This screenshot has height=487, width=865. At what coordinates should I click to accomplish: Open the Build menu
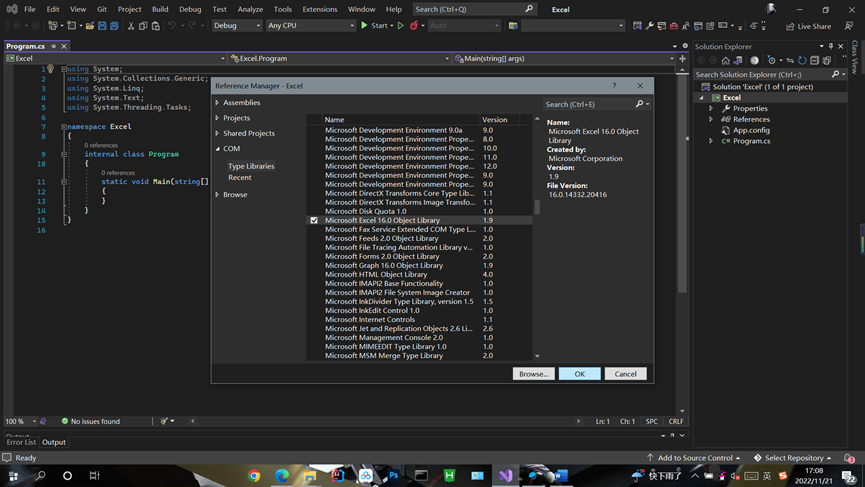(160, 9)
